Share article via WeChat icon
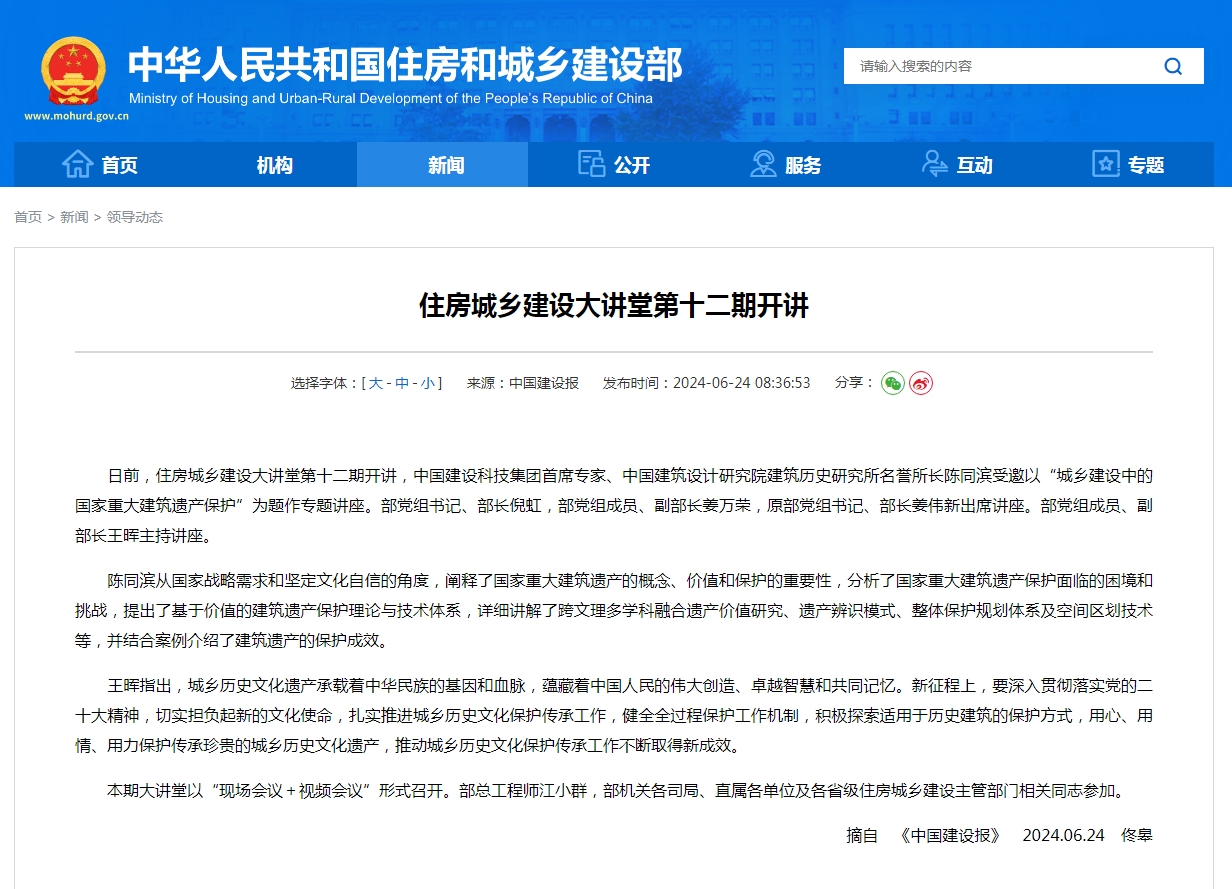The height and width of the screenshot is (889, 1232). pos(893,383)
